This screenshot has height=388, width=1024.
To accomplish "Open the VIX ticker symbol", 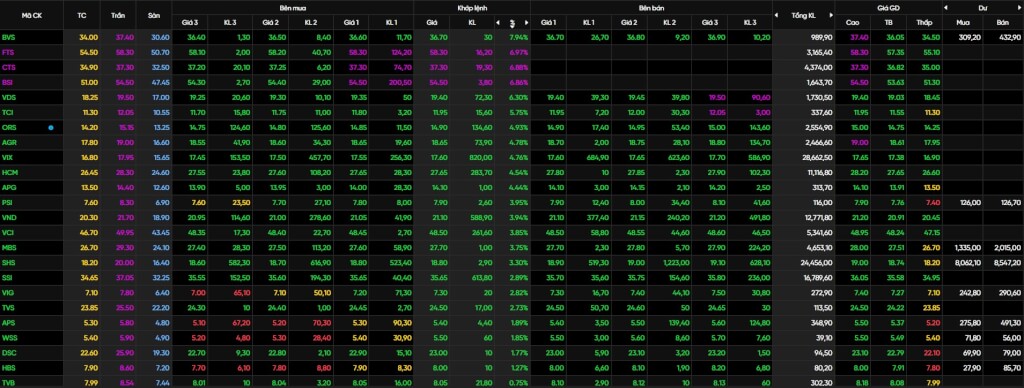I will 8,157.
